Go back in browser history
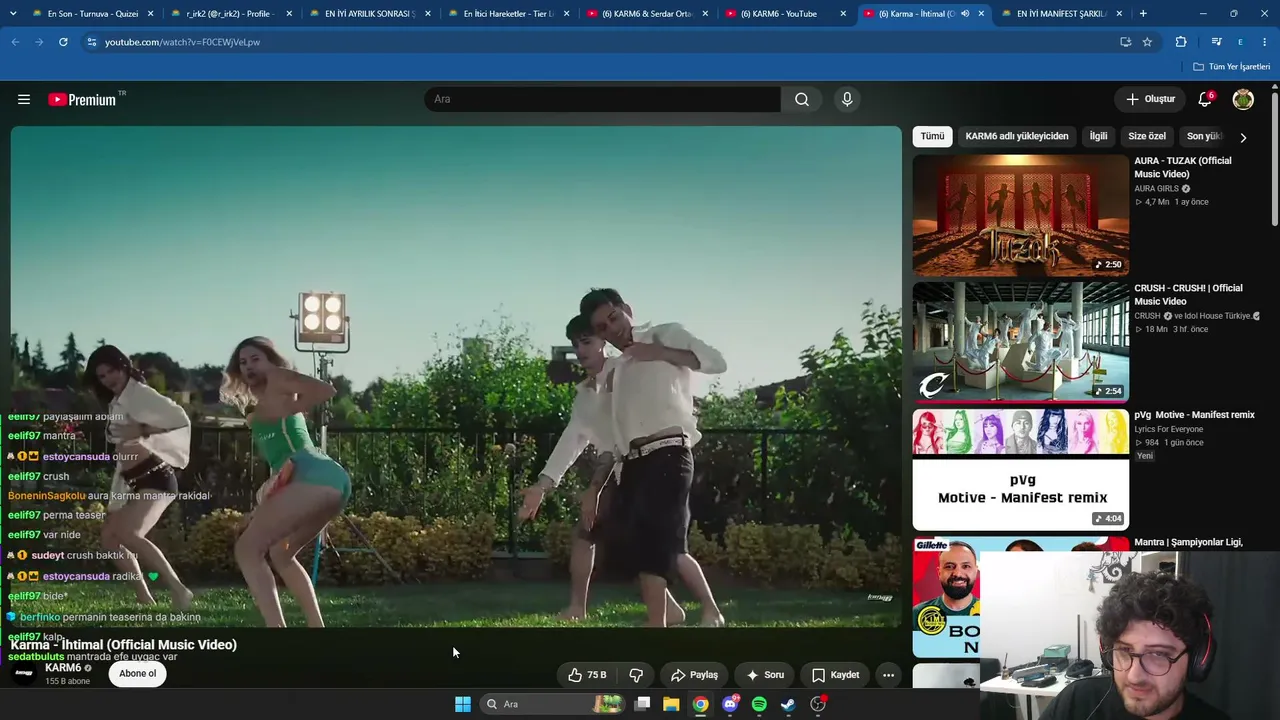The width and height of the screenshot is (1280, 720). (x=15, y=42)
